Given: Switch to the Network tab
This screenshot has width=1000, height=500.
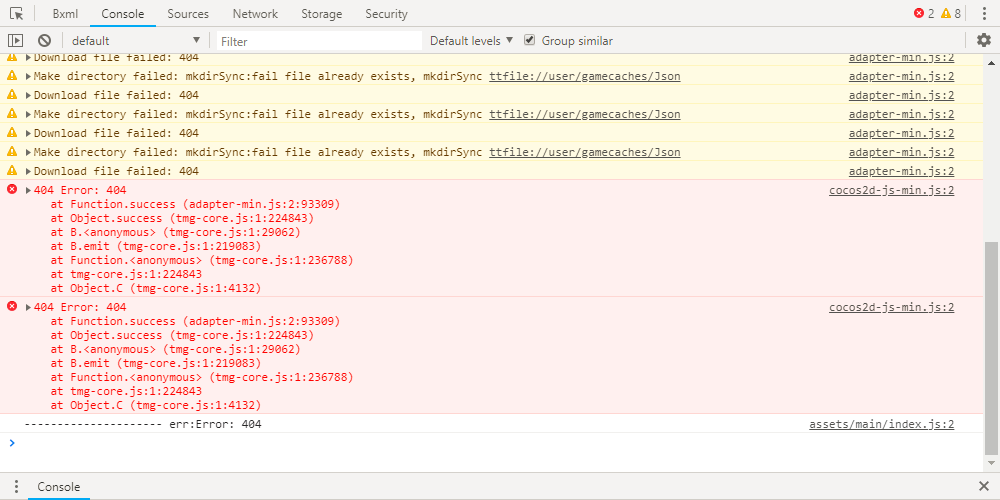Looking at the screenshot, I should [255, 14].
